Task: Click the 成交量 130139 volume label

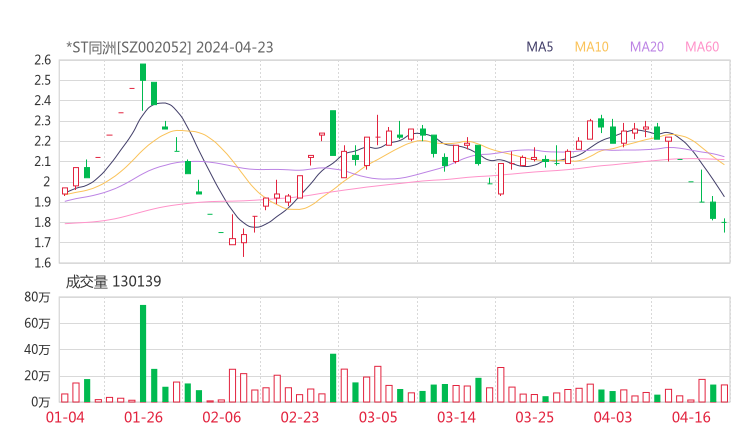Action: click(113, 281)
